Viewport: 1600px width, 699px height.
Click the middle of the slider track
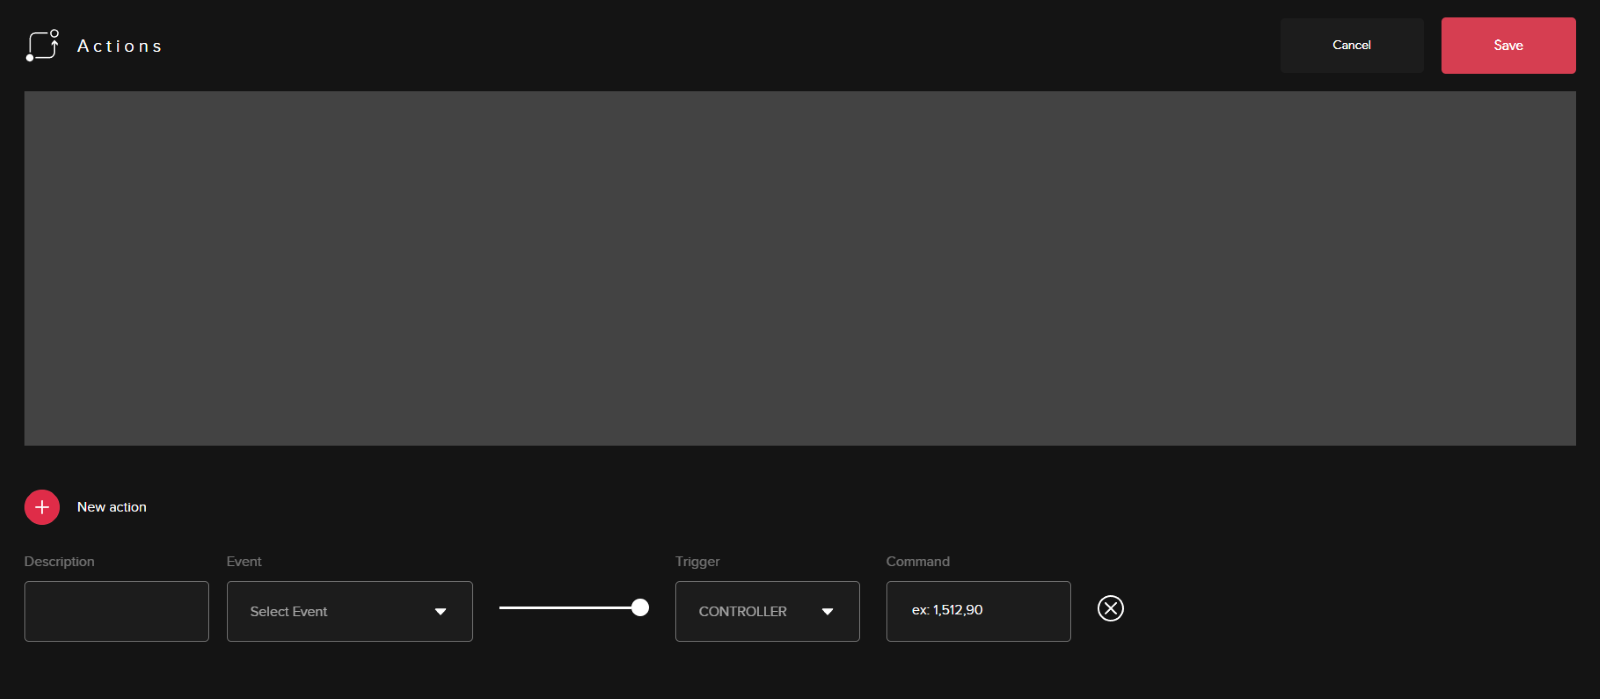pos(568,607)
